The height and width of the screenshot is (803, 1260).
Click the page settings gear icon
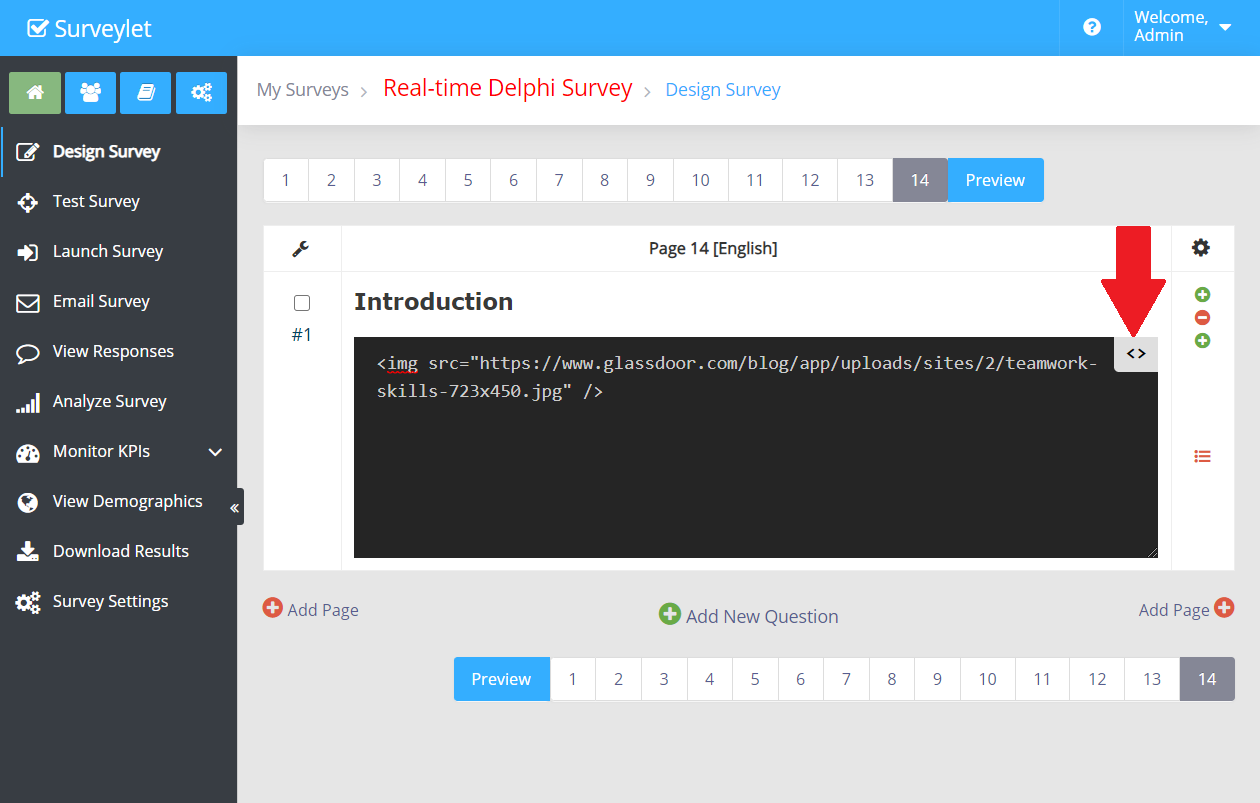1201,248
